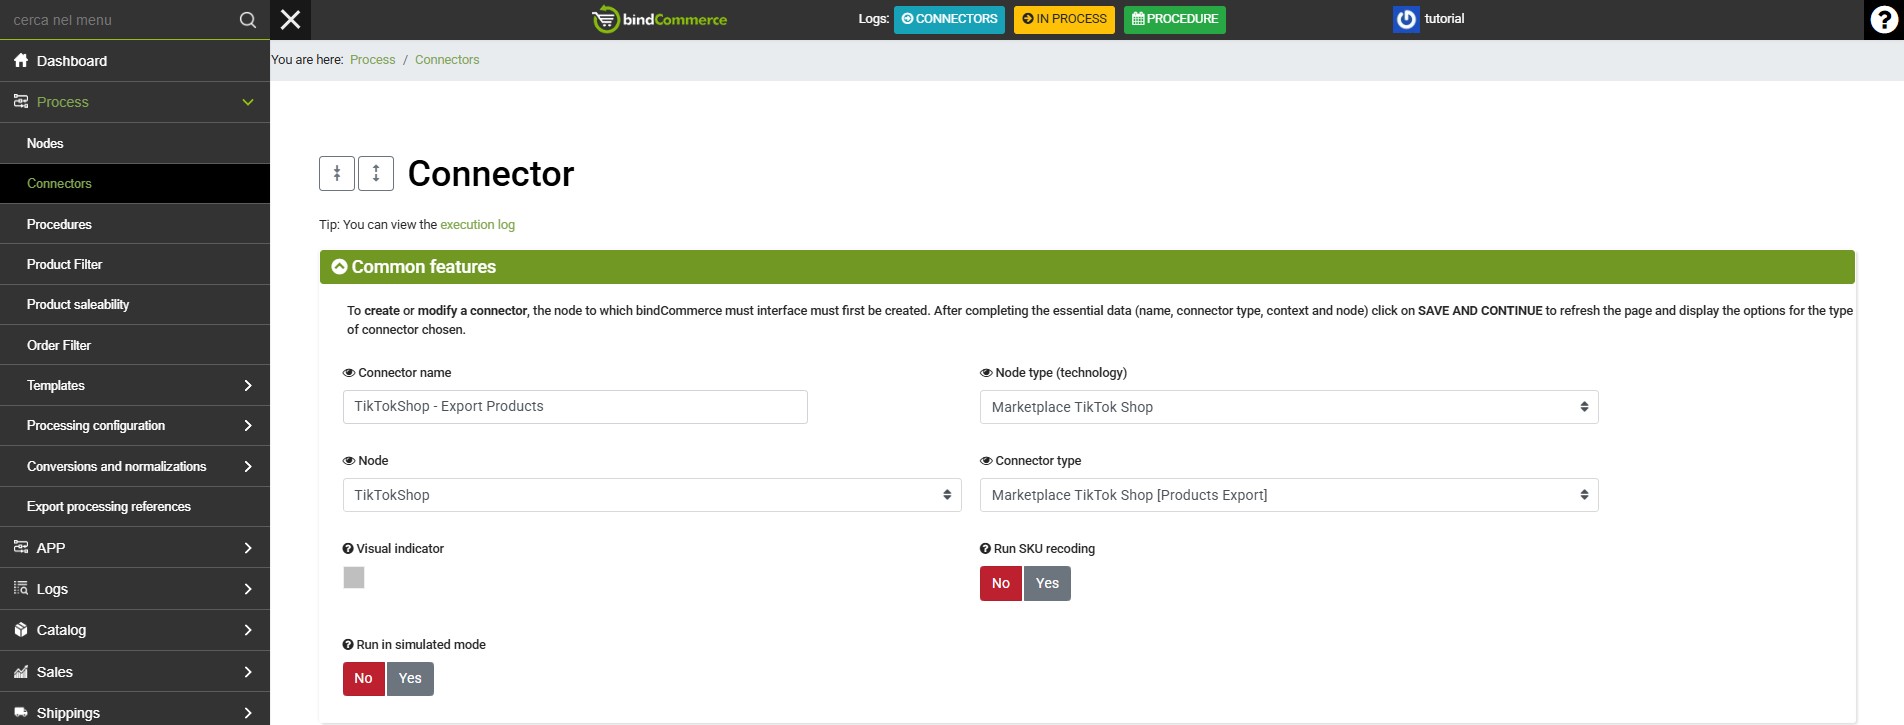The width and height of the screenshot is (1904, 725).
Task: Open the Node type (technology) dropdown
Action: click(x=1289, y=407)
